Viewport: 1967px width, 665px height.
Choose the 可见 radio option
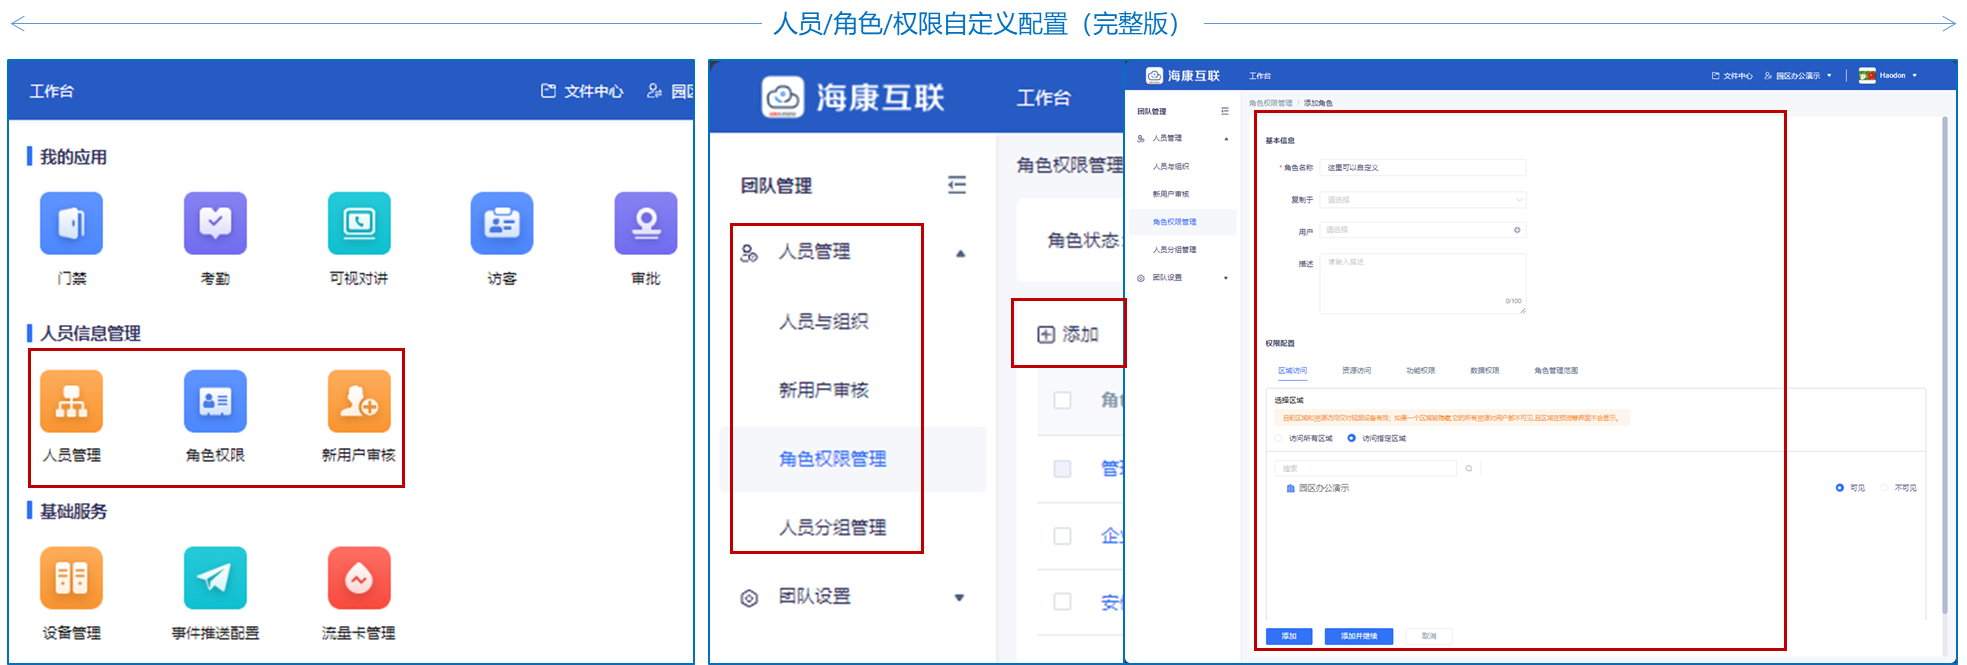1840,488
